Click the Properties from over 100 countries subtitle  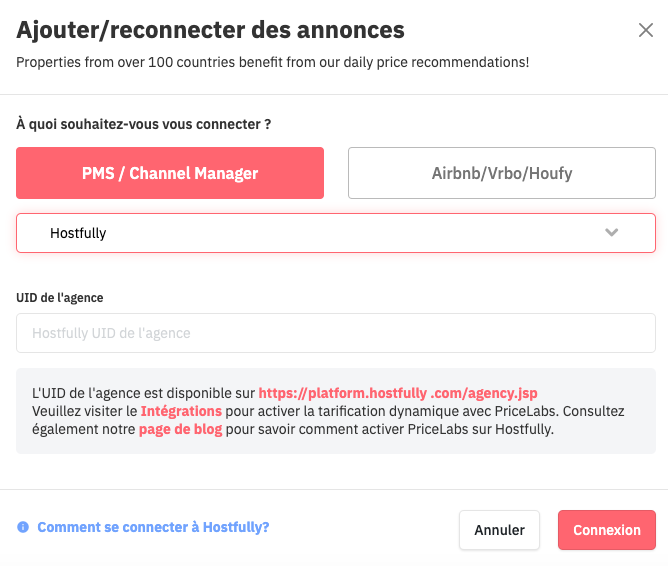pyautogui.click(x=273, y=62)
